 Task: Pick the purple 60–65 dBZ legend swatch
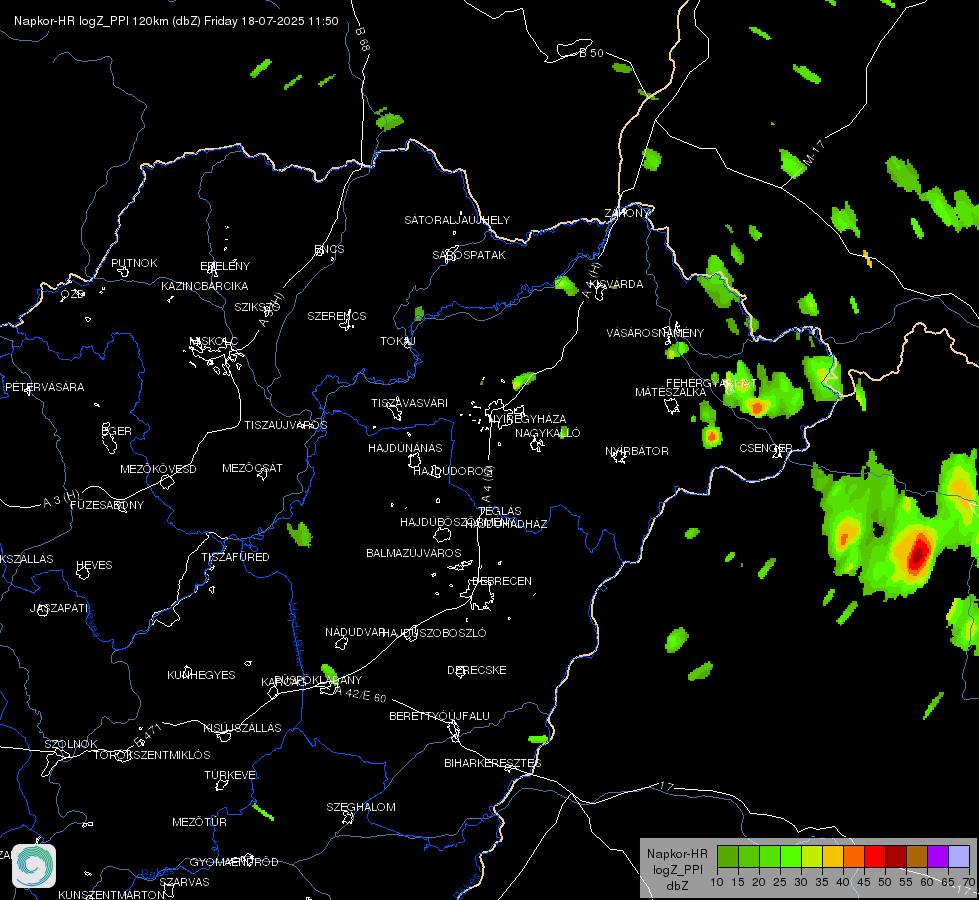coord(937,856)
